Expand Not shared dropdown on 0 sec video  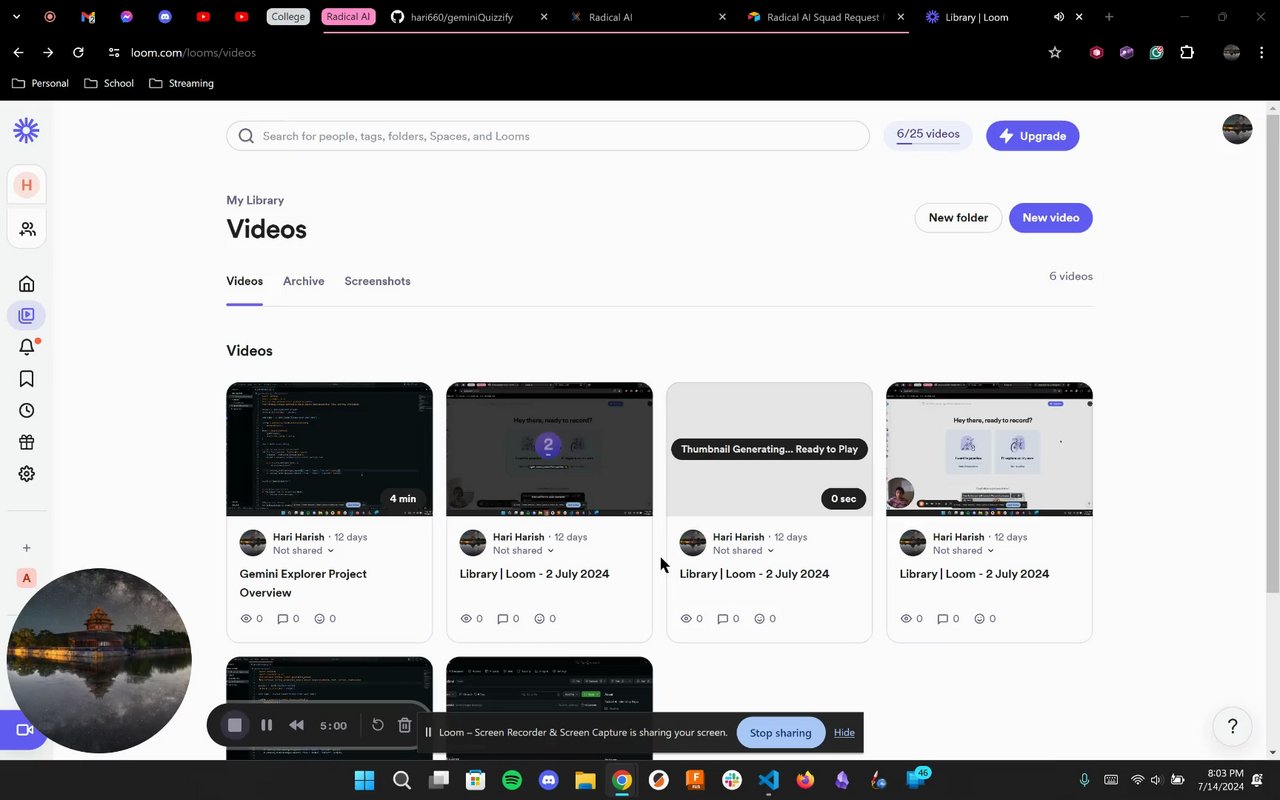[743, 551]
